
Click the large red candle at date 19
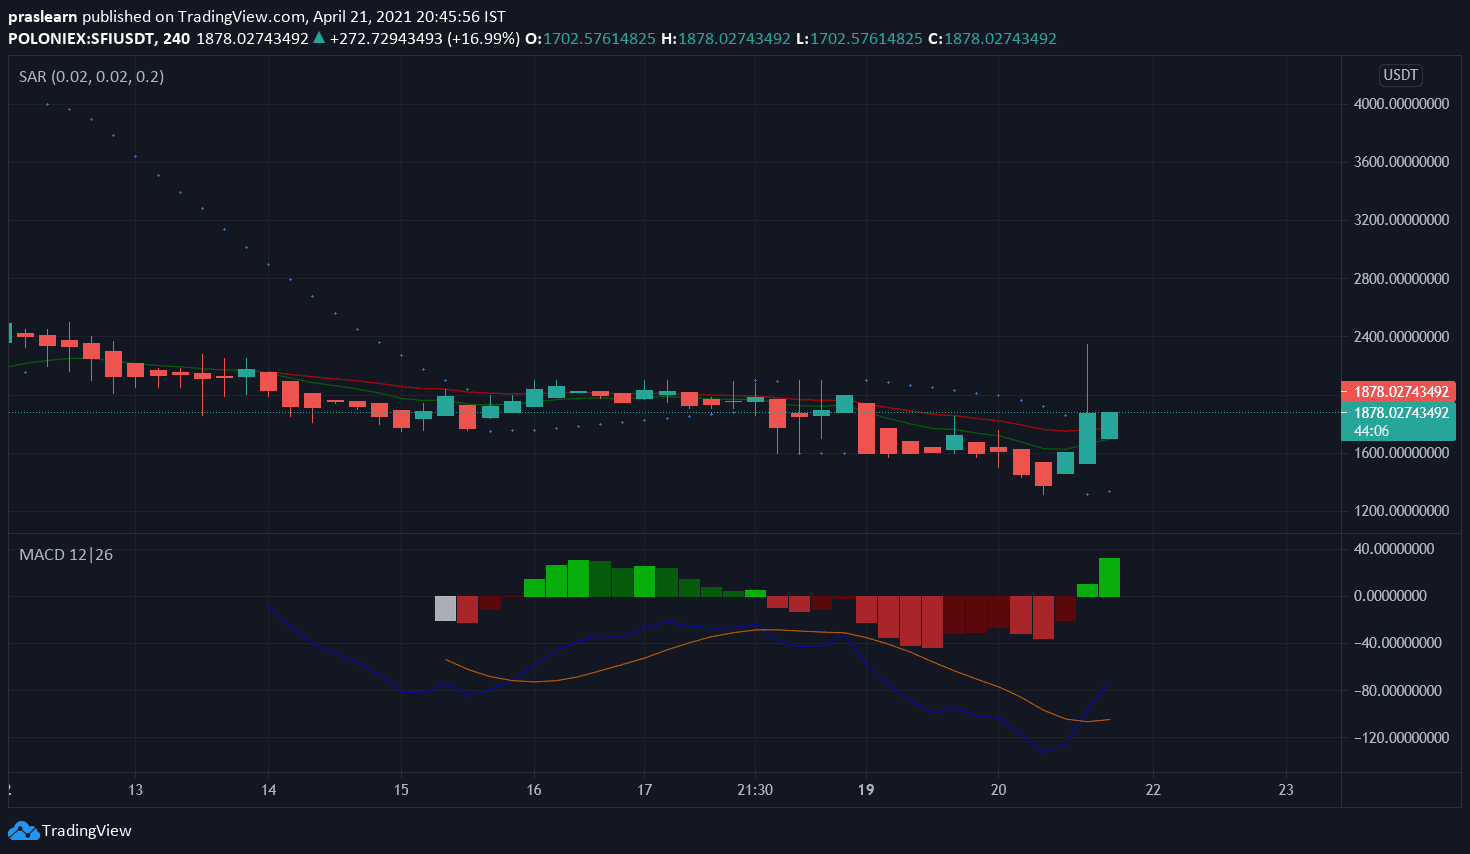[x=866, y=427]
